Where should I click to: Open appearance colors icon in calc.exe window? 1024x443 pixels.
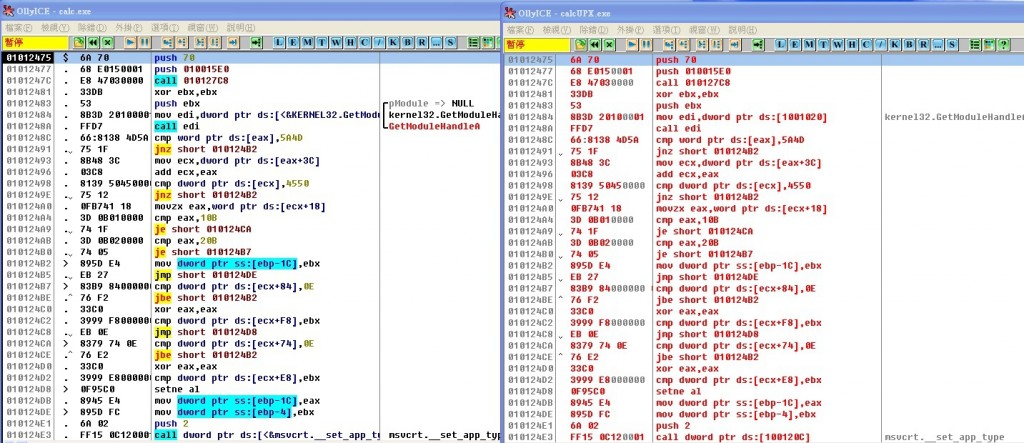click(x=487, y=42)
